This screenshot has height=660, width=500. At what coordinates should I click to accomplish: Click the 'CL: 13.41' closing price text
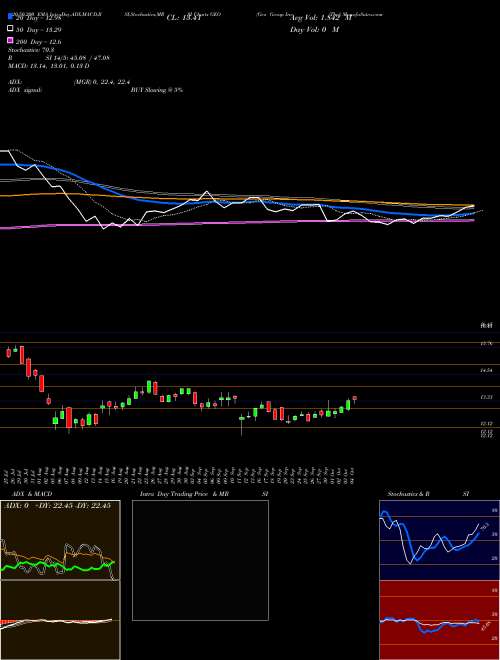(184, 18)
